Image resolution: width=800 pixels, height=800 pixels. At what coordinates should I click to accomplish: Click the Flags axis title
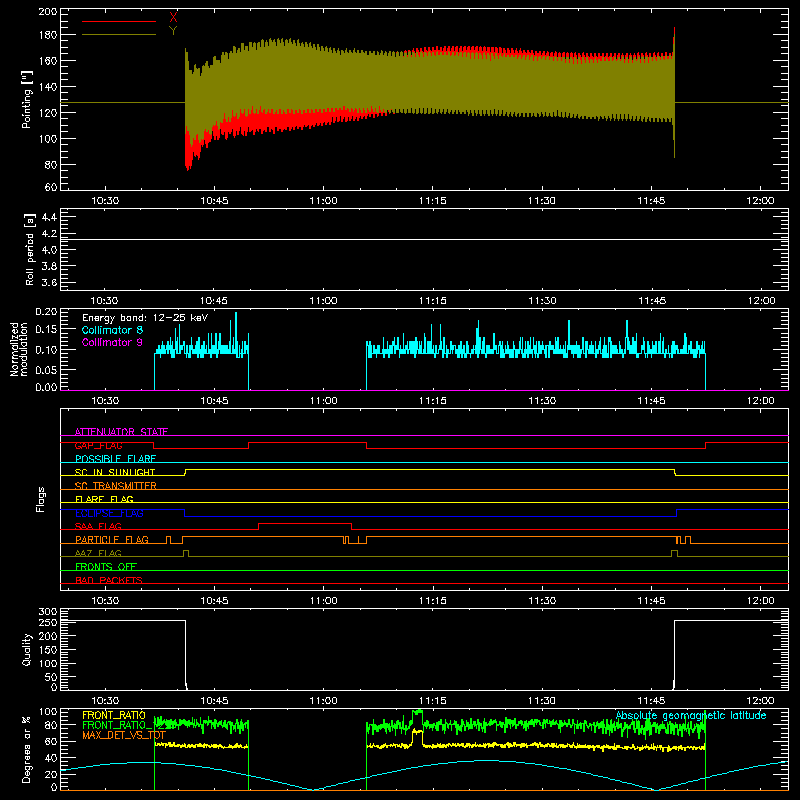point(41,499)
